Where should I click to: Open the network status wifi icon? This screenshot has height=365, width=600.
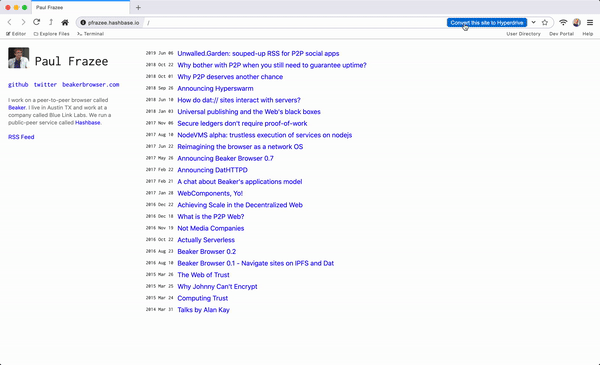(x=563, y=23)
